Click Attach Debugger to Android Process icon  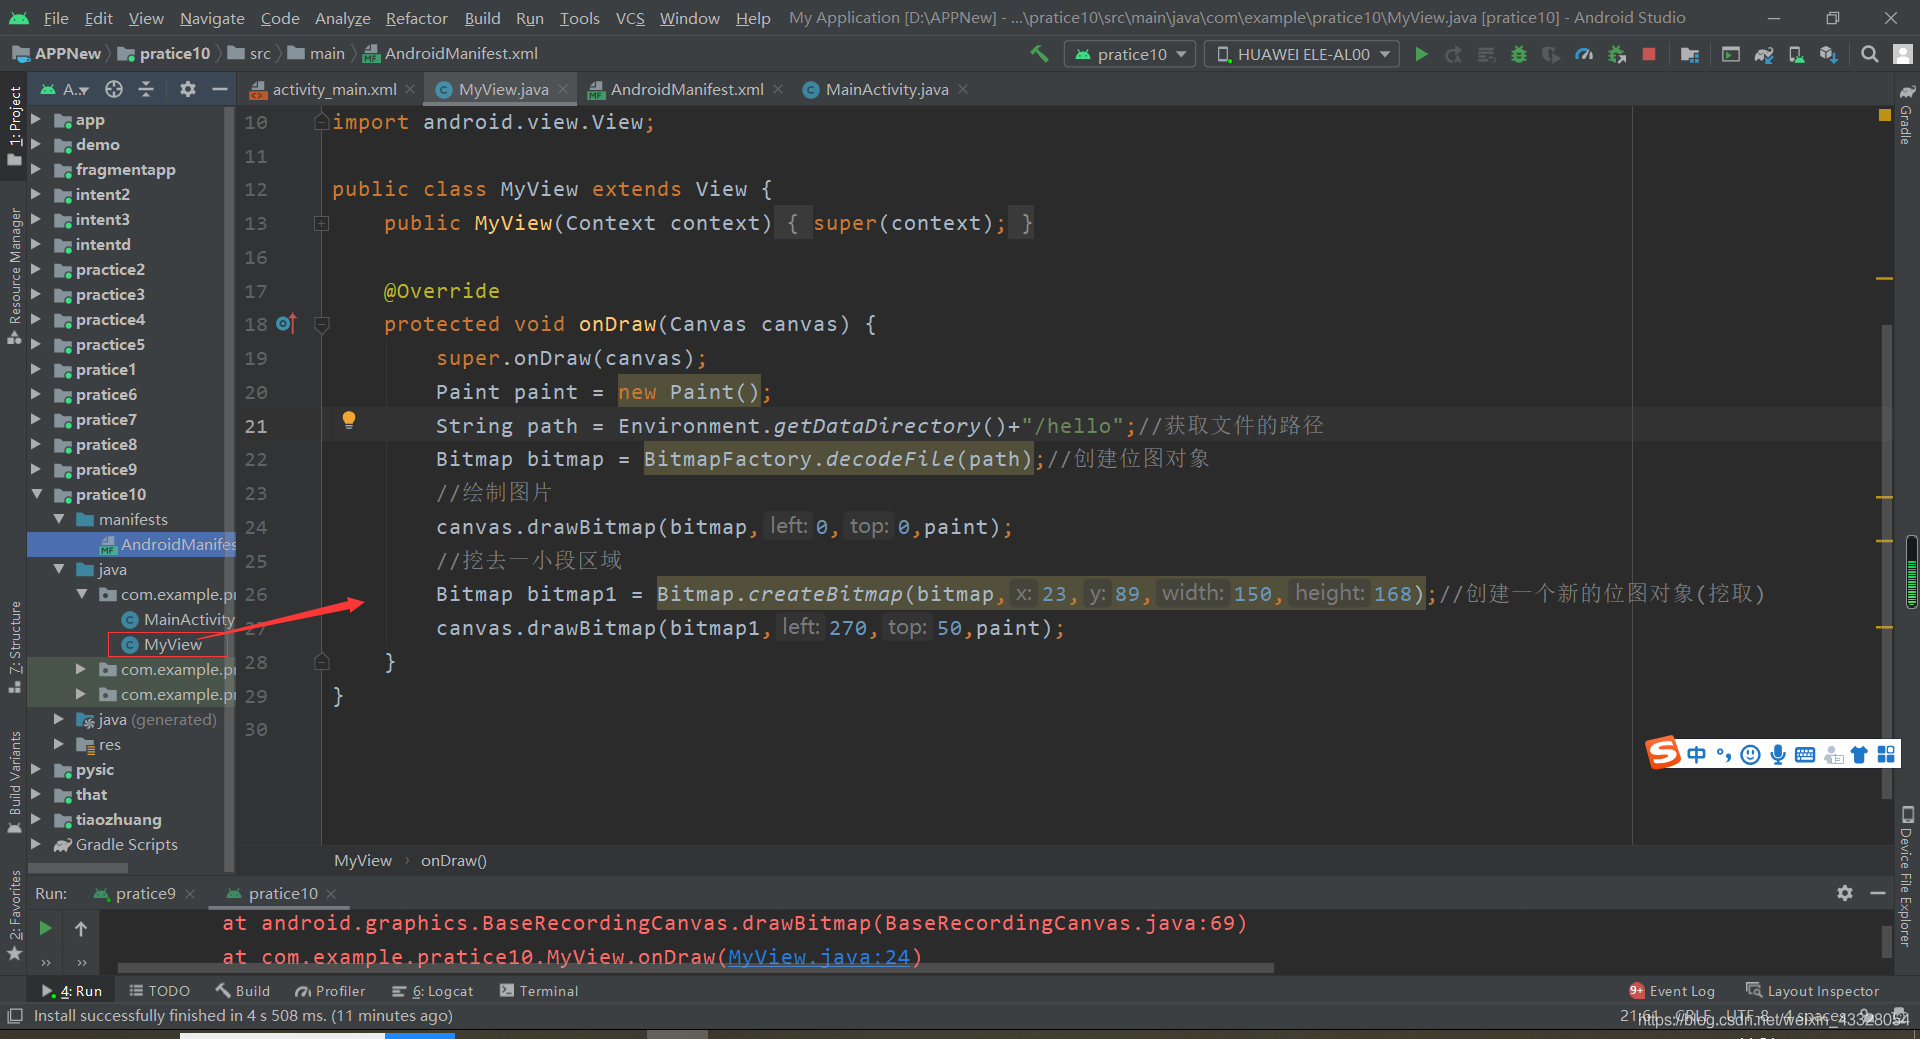pyautogui.click(x=1617, y=54)
